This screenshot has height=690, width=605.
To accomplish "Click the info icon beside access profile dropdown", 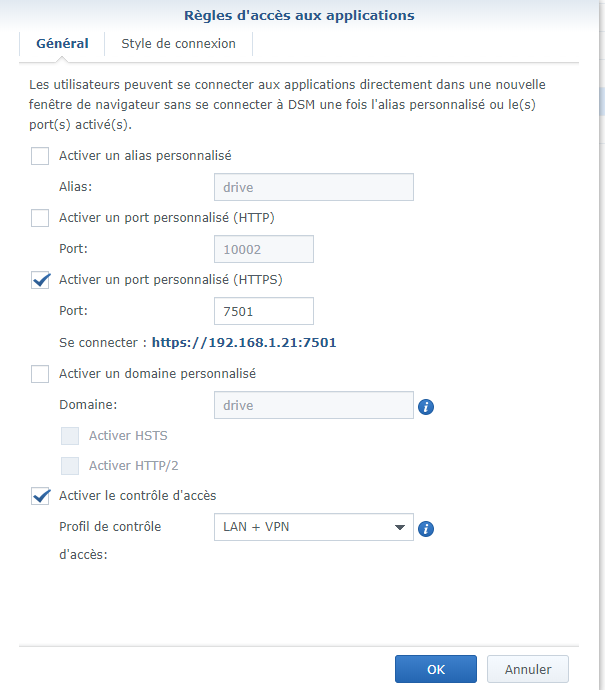I will point(425,529).
